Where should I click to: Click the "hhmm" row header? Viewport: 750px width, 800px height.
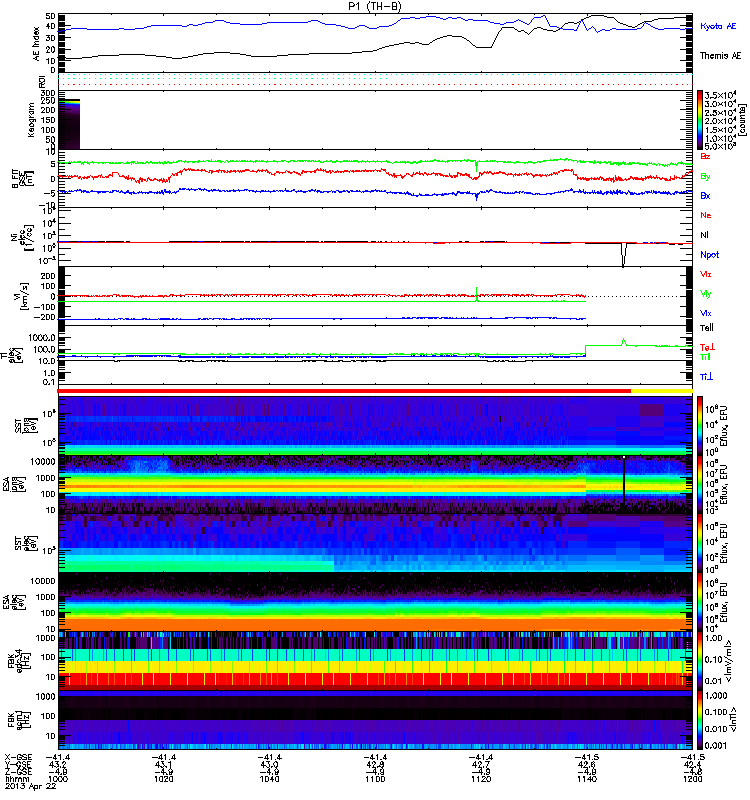tap(16, 779)
